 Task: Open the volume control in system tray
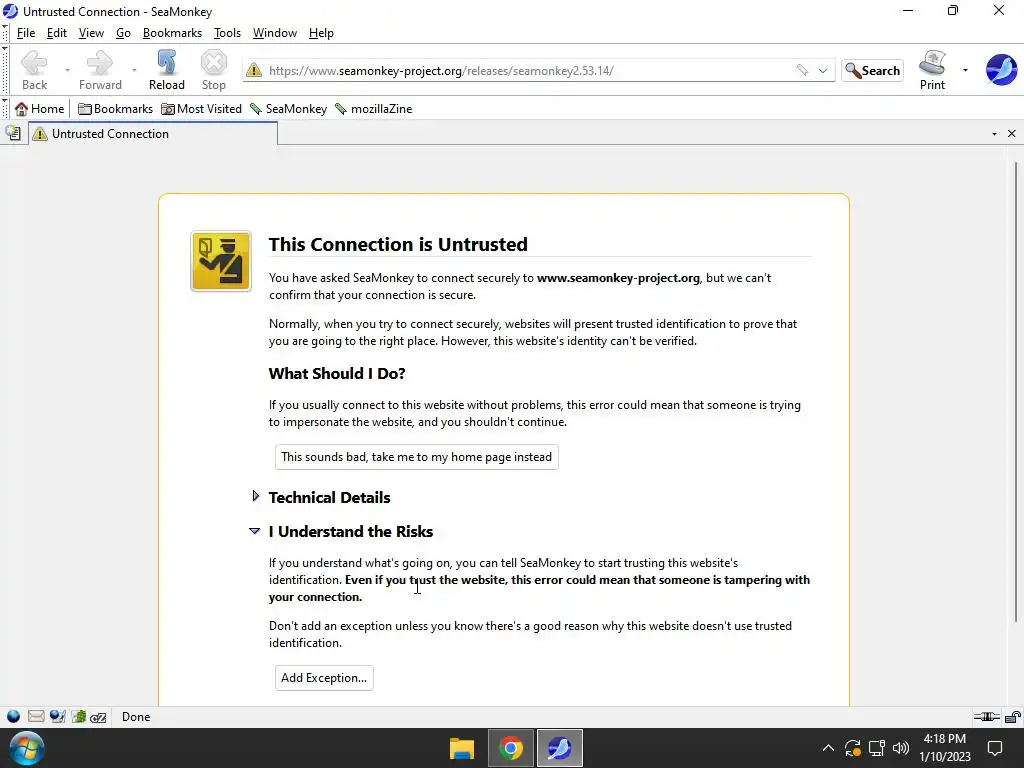(x=901, y=748)
